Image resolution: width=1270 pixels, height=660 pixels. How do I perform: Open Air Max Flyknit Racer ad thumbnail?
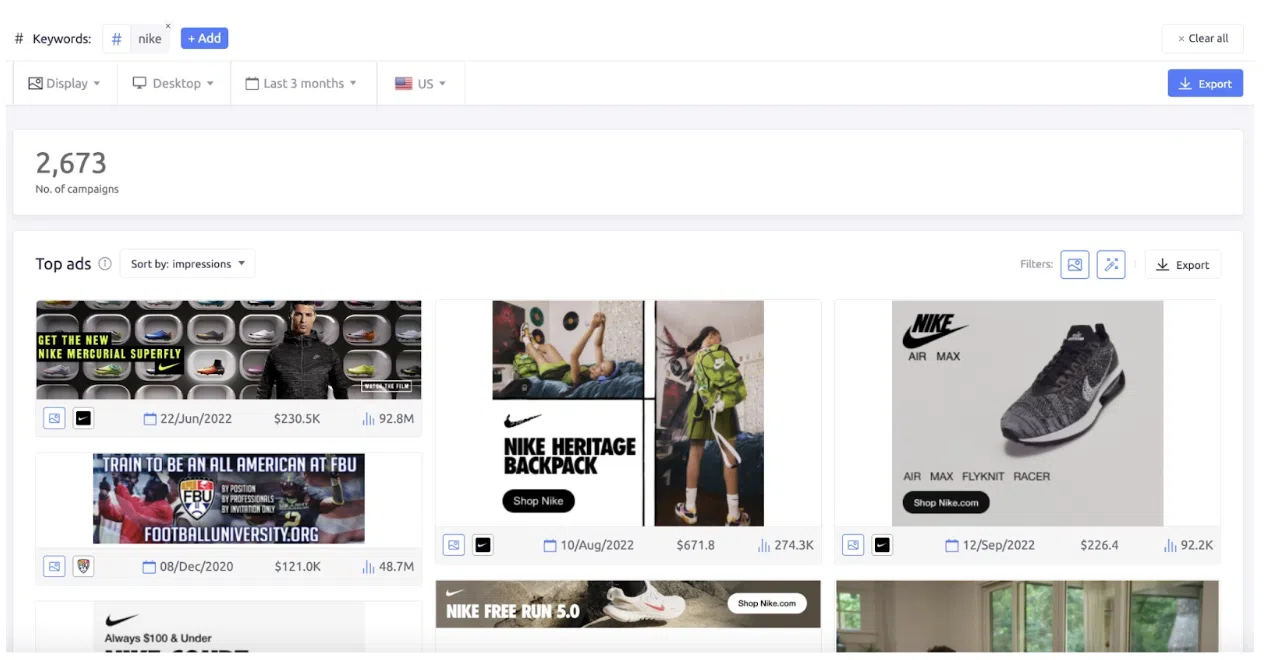tap(1027, 413)
